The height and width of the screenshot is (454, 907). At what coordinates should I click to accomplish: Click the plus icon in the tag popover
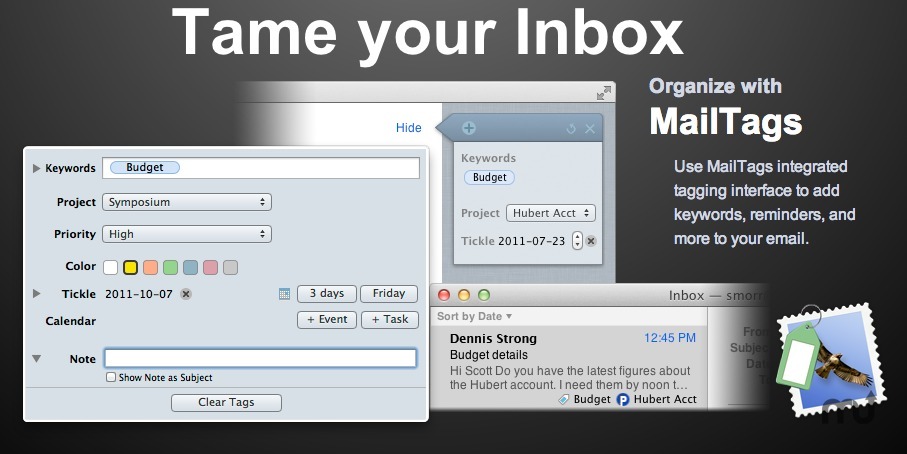pos(469,128)
